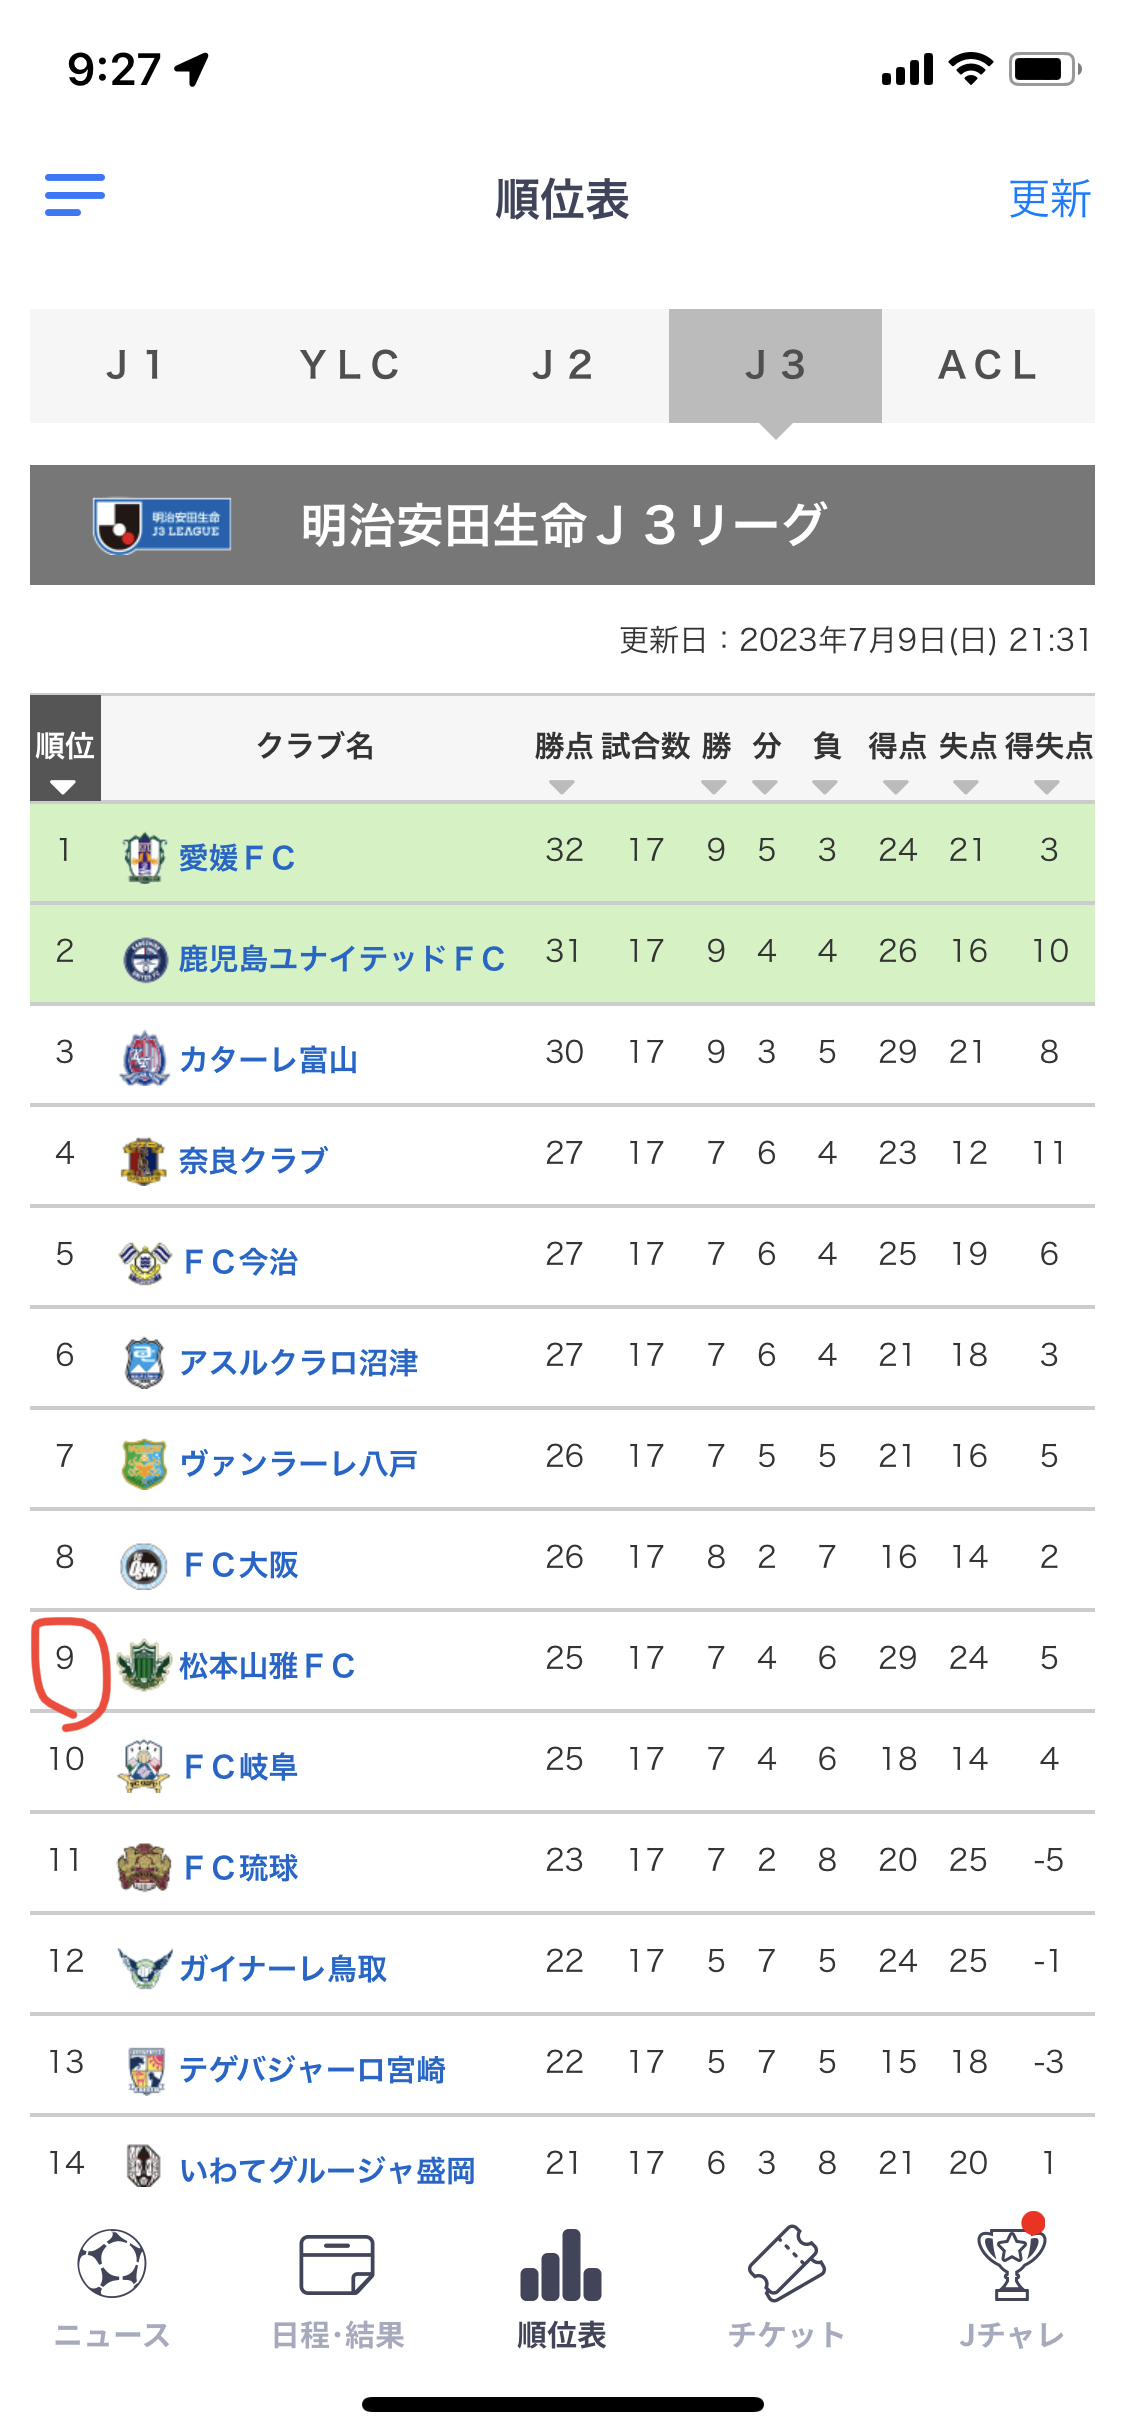Sort by 得点 column arrow

896,787
